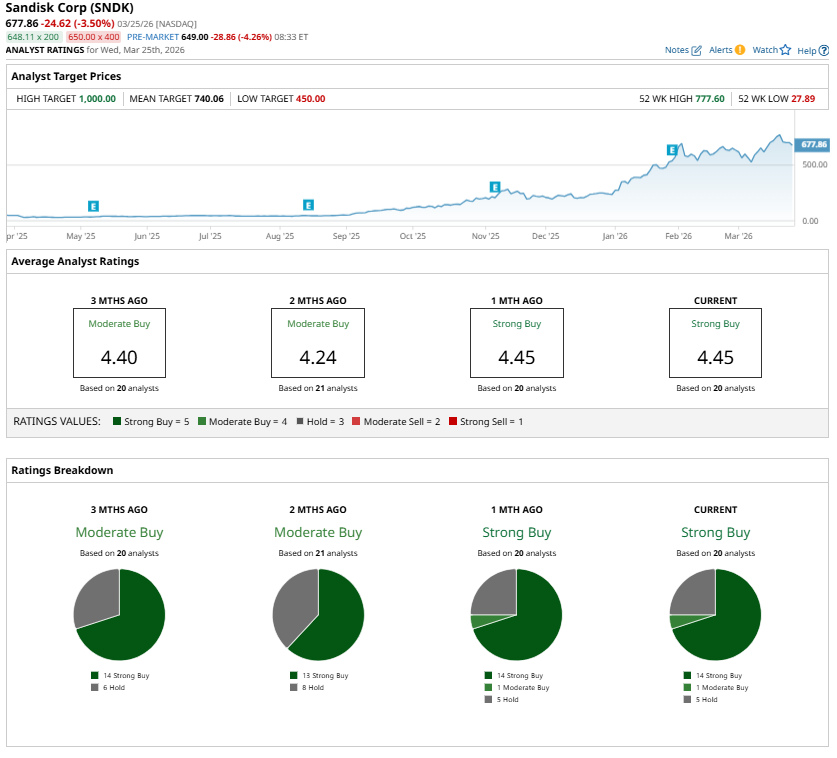
Task: Click the Feb '26 earnings marker
Action: pyautogui.click(x=672, y=150)
